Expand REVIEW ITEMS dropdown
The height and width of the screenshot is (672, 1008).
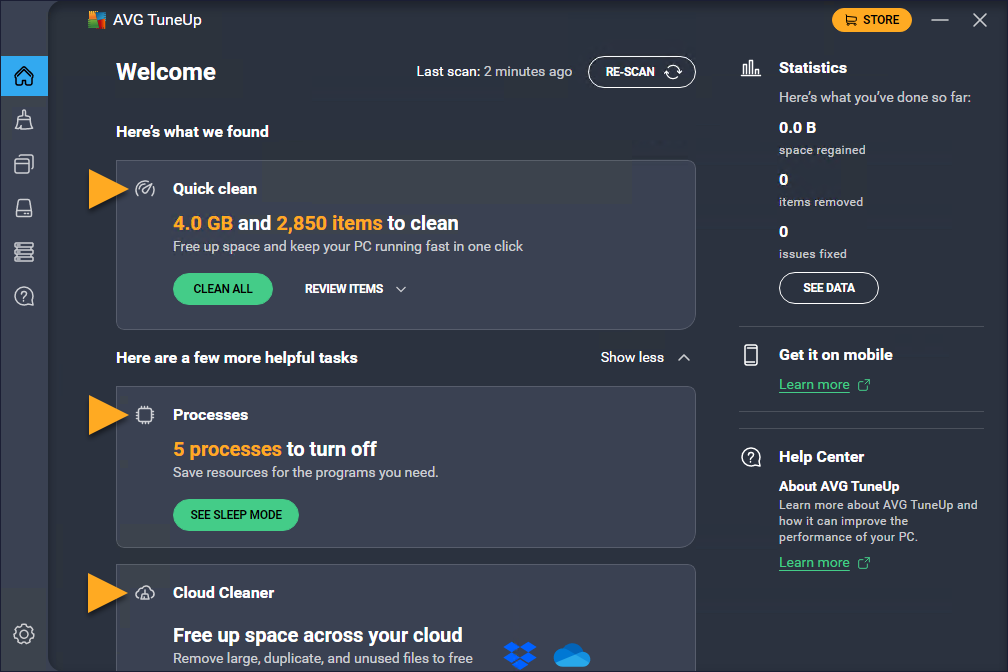(356, 289)
